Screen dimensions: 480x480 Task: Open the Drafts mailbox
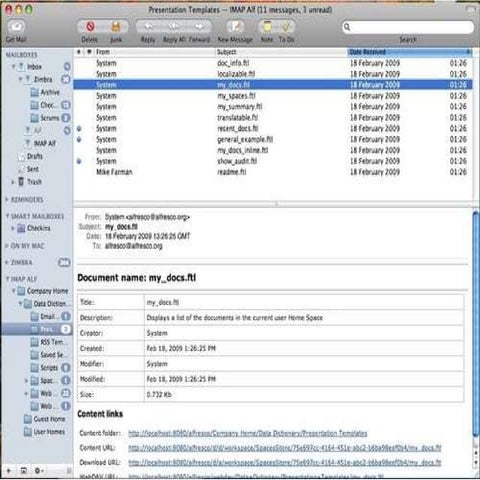(34, 156)
